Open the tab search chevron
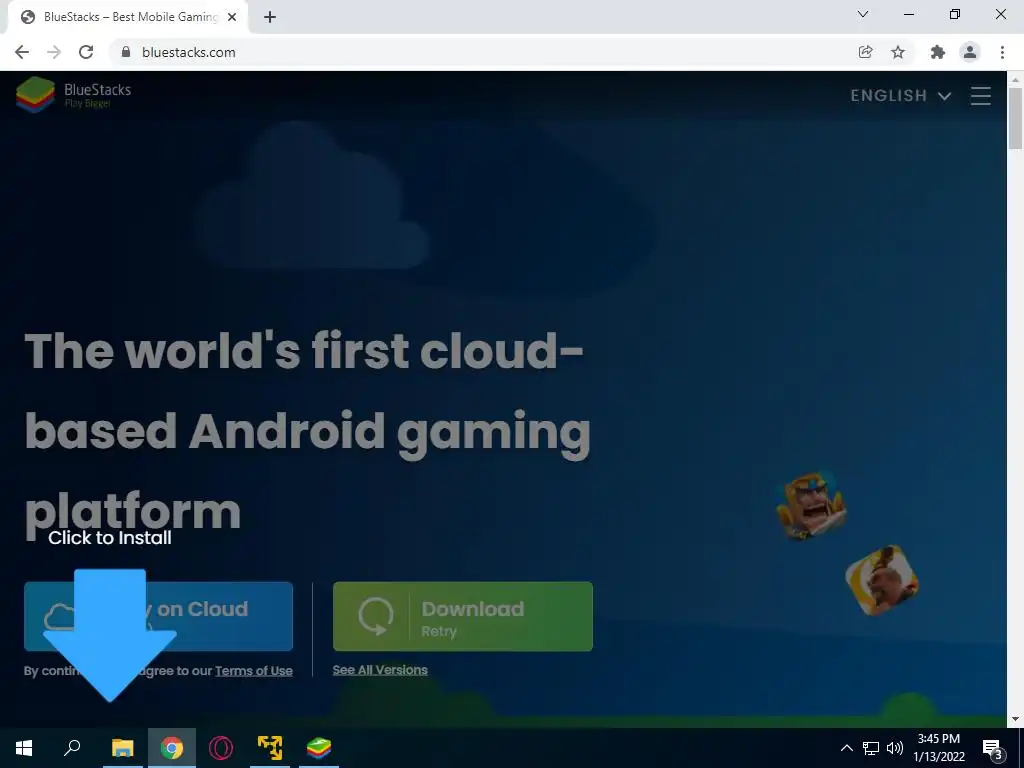This screenshot has height=768, width=1024. (x=863, y=14)
